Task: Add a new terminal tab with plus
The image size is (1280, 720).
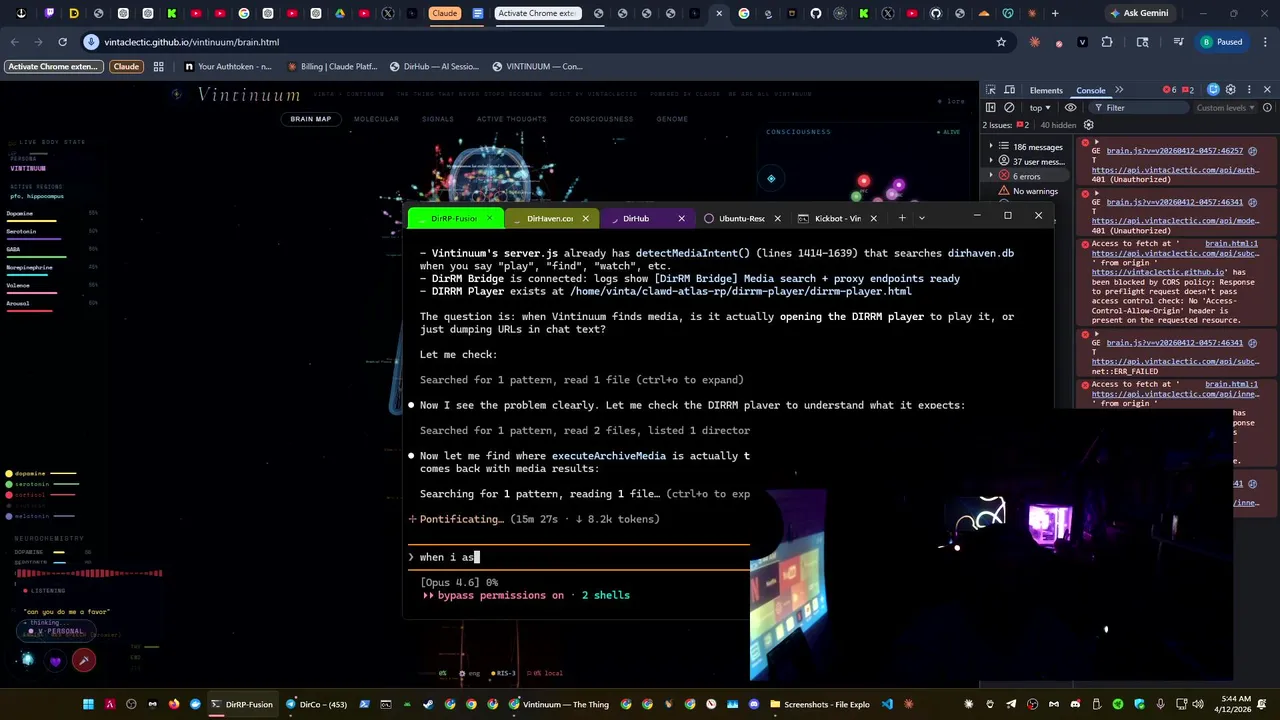Action: pyautogui.click(x=902, y=218)
